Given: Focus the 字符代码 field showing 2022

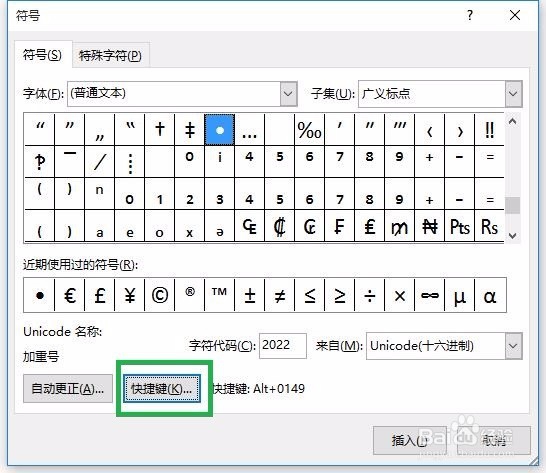Looking at the screenshot, I should click(x=283, y=346).
